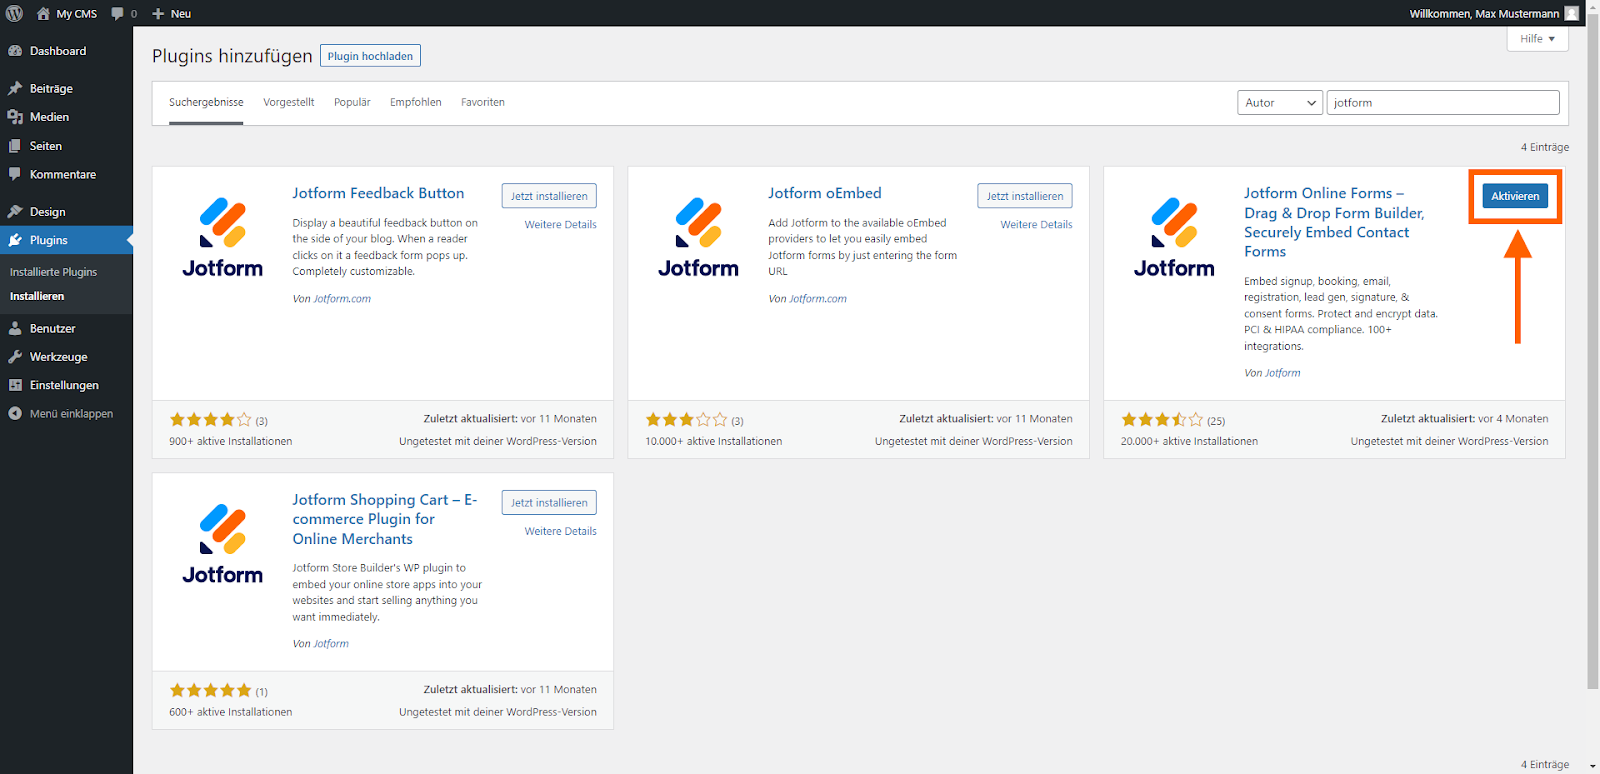The image size is (1600, 774).
Task: Click the Jotform Online Forms plugin logo
Action: click(x=1174, y=235)
